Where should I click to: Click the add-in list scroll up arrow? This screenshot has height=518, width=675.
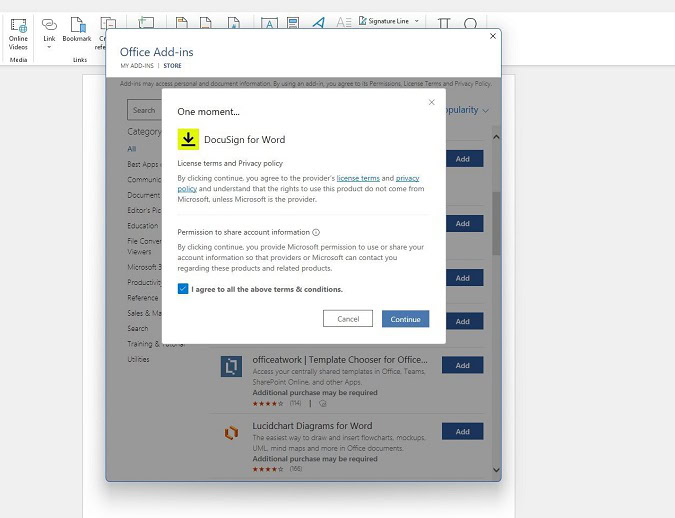pyautogui.click(x=496, y=137)
